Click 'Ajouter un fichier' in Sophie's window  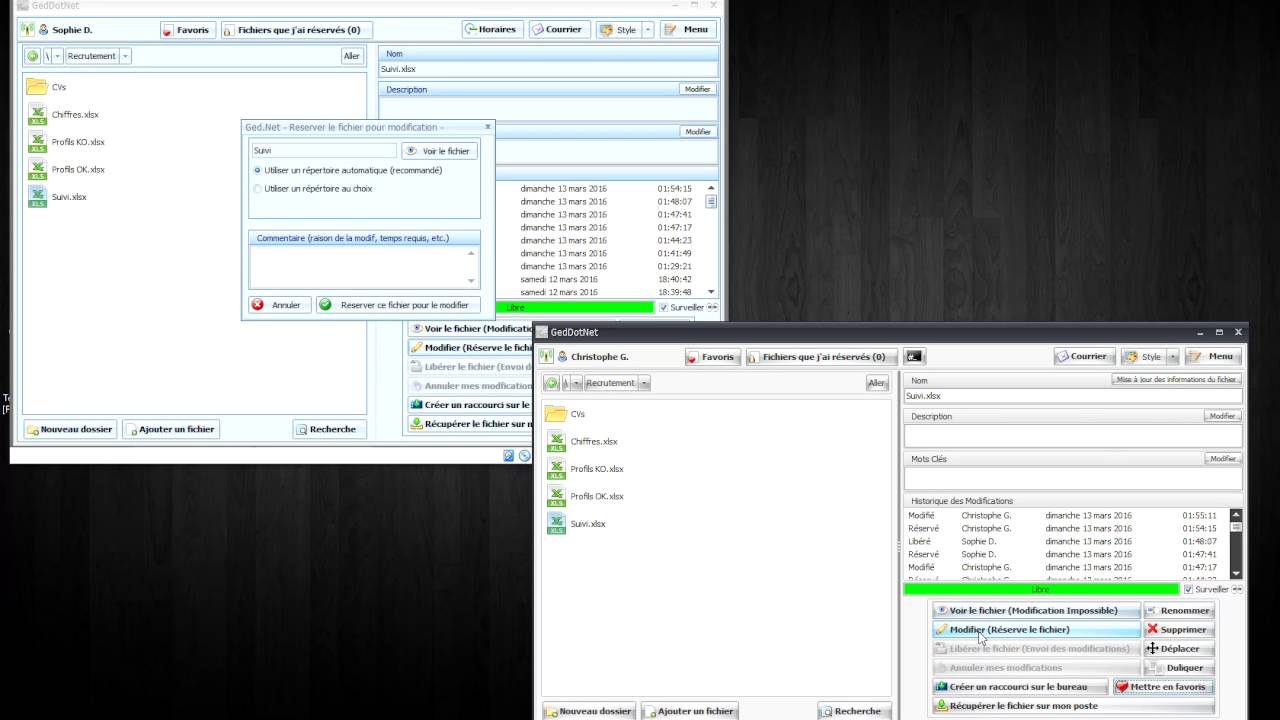[170, 429]
